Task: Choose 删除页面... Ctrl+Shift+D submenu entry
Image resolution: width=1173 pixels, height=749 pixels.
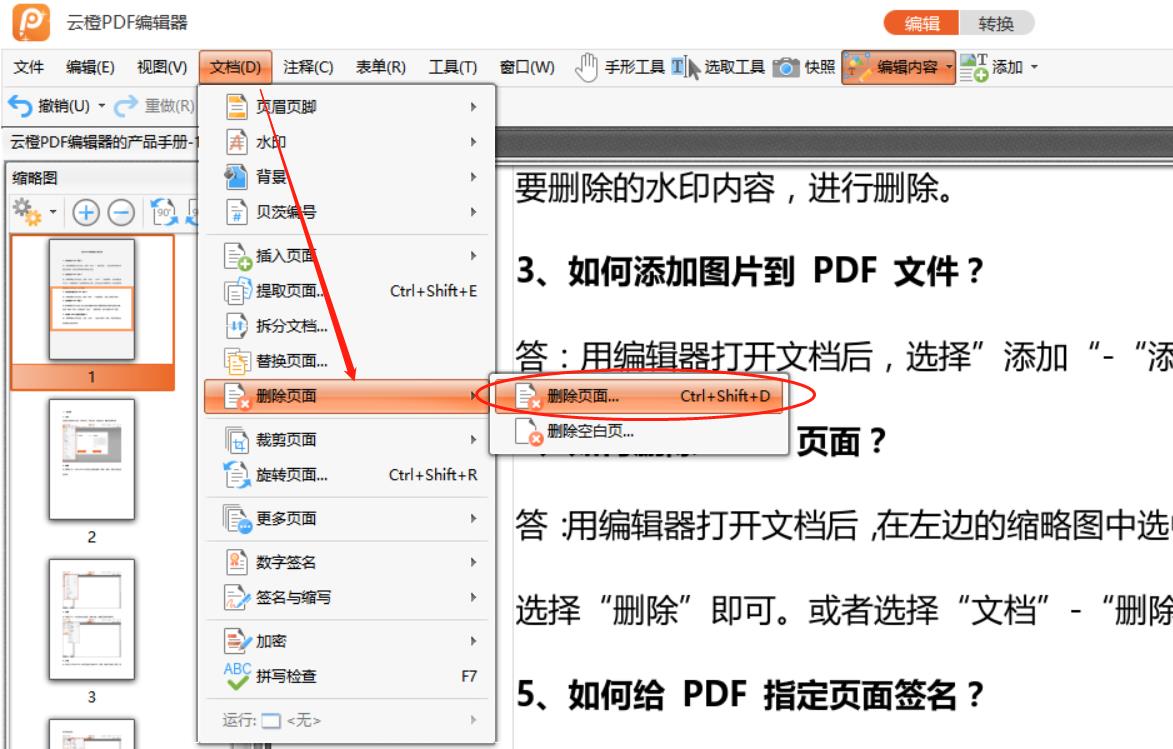Action: (x=638, y=396)
